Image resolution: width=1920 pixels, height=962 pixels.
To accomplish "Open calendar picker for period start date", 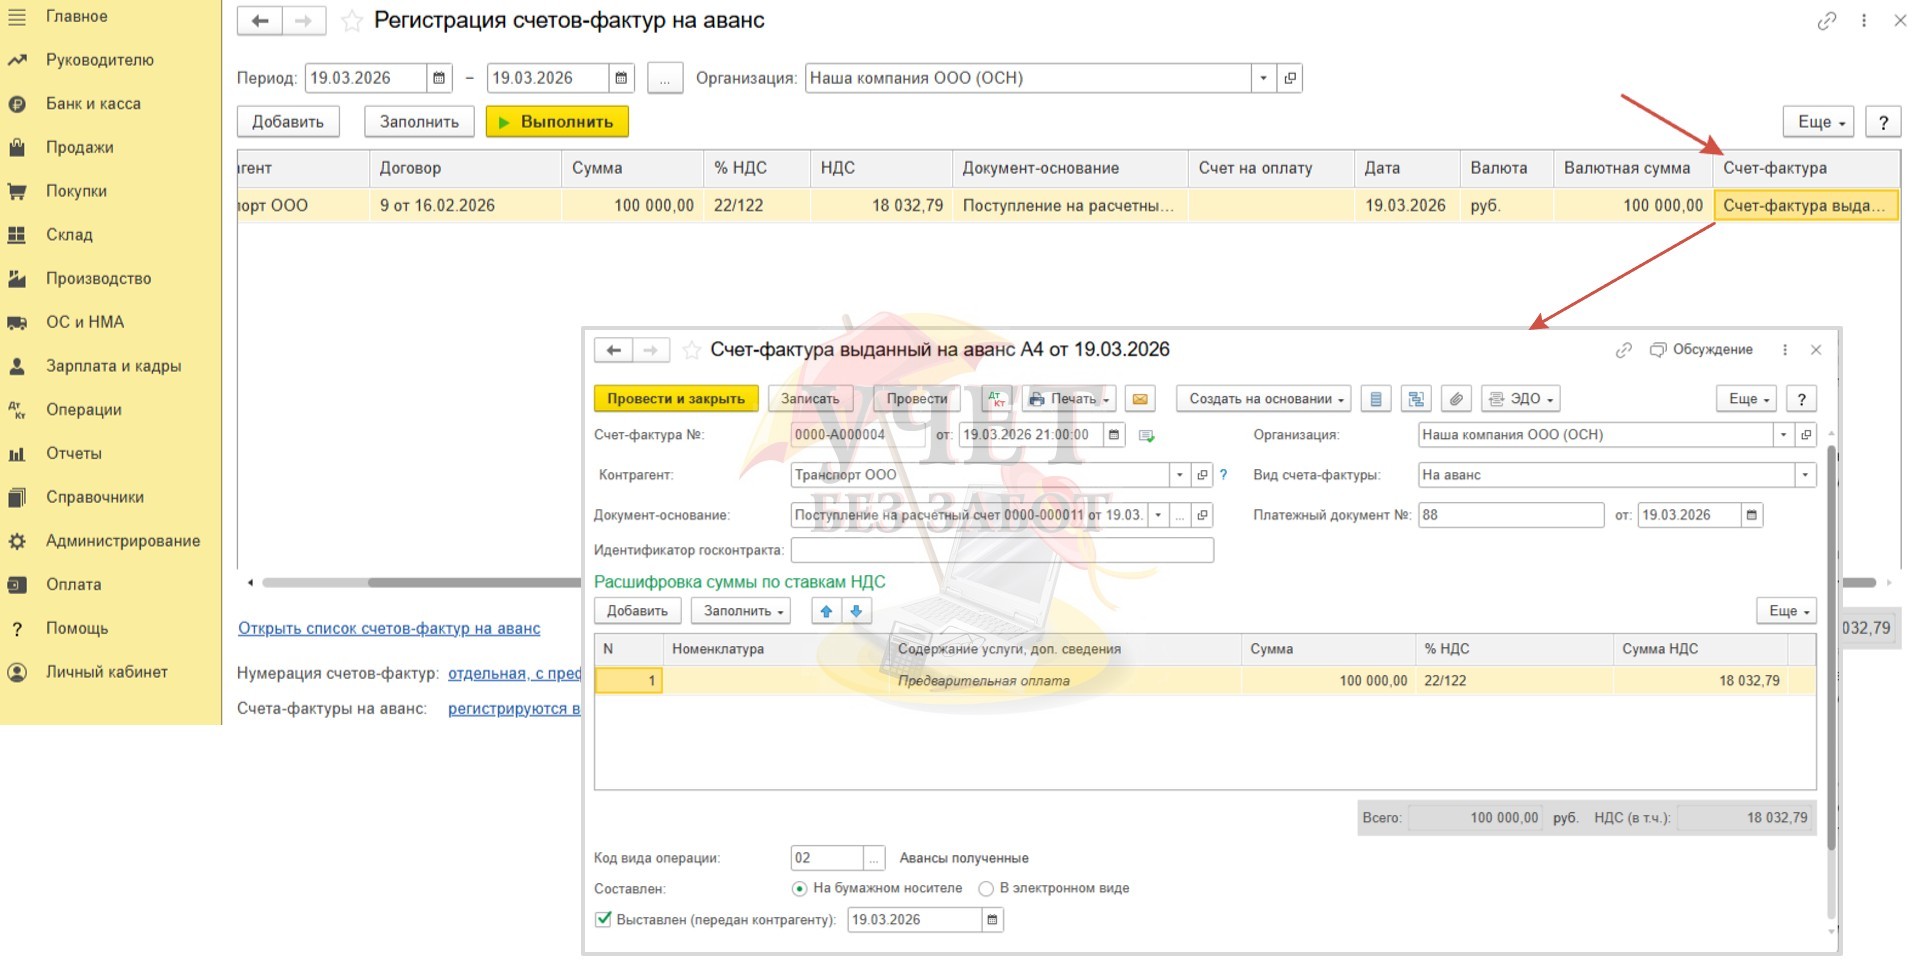I will pos(439,78).
